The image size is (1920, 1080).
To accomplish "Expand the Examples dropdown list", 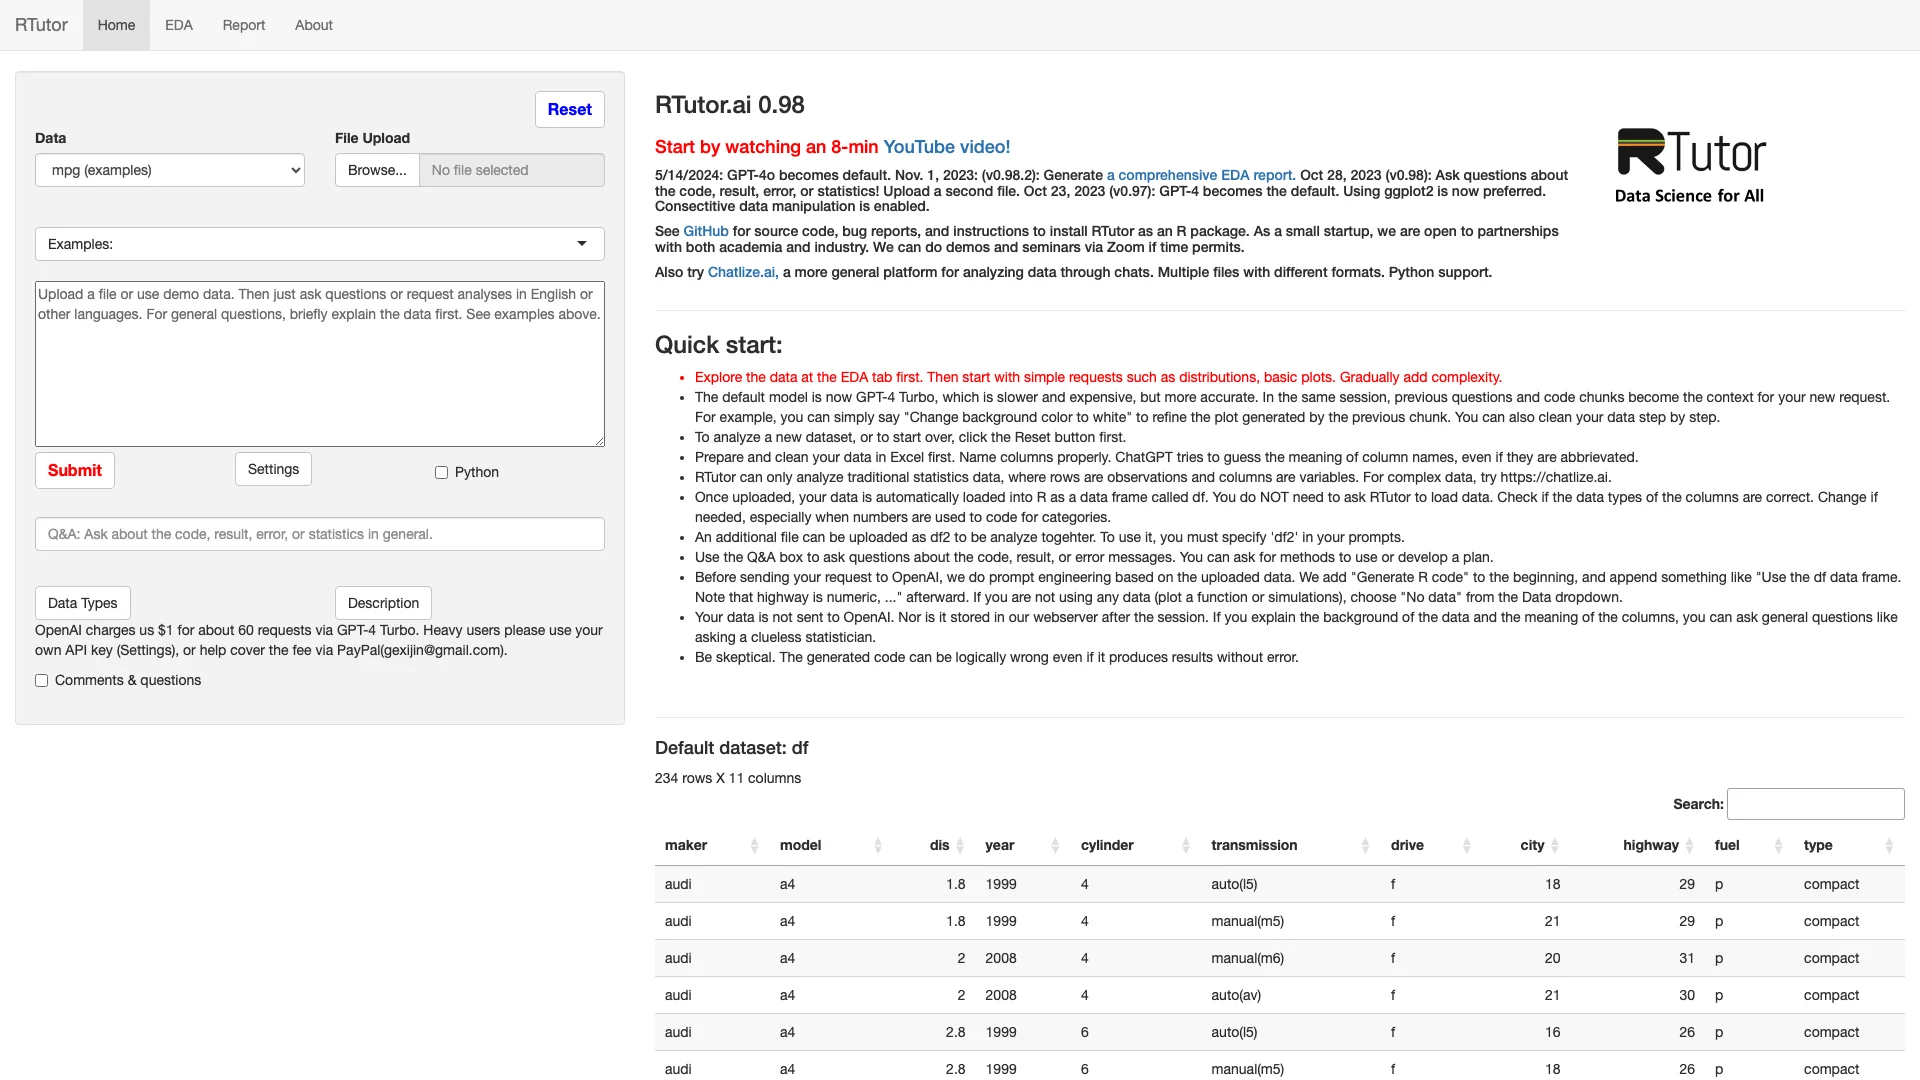I will 320,244.
